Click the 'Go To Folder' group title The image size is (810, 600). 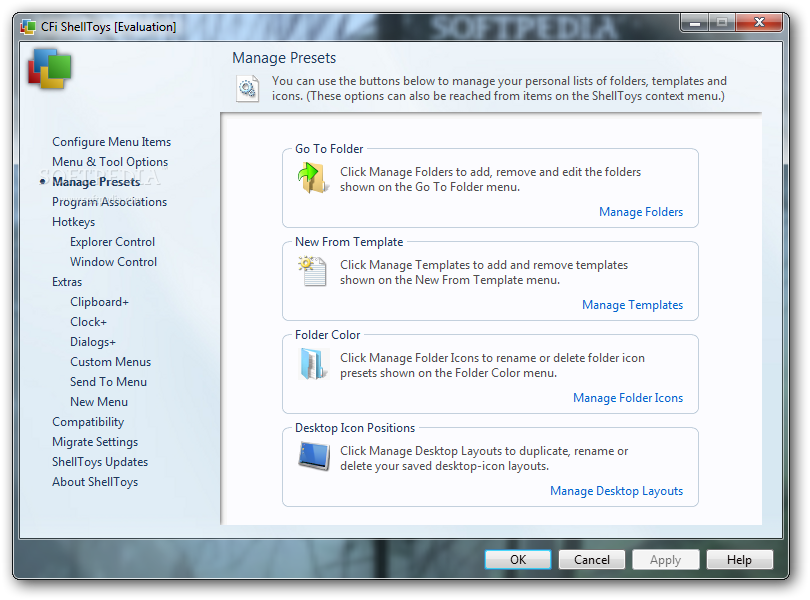[x=329, y=149]
